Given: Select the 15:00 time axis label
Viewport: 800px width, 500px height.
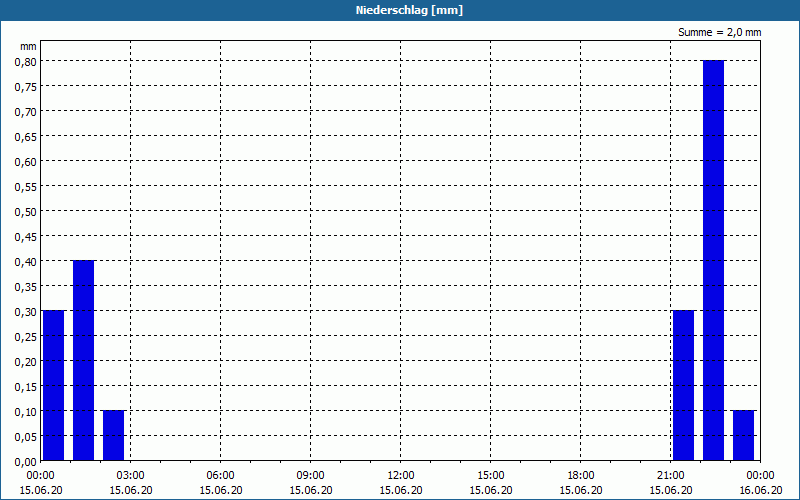Looking at the screenshot, I should tap(491, 476).
